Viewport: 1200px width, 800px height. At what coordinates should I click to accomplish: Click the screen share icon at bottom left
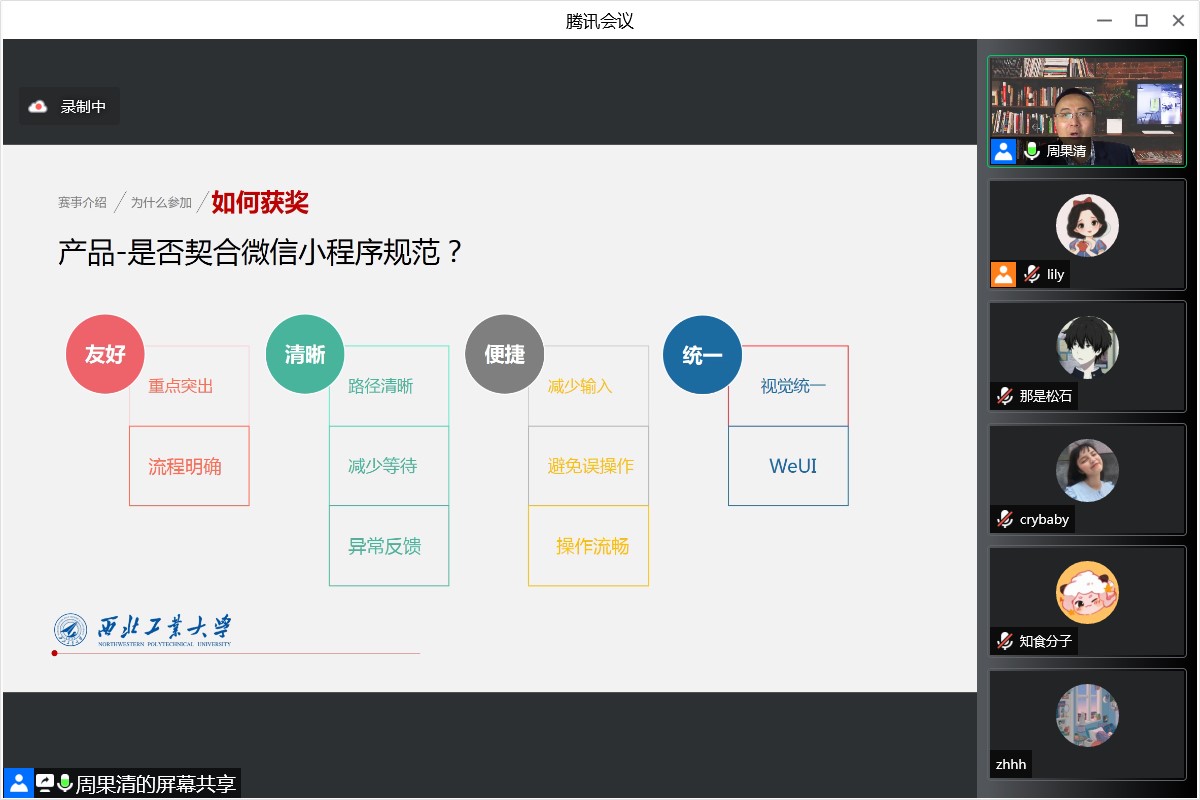[x=45, y=783]
